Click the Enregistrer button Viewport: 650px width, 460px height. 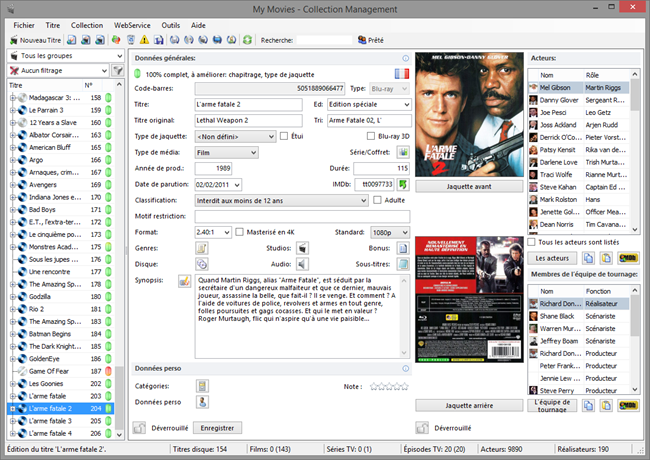[x=217, y=428]
